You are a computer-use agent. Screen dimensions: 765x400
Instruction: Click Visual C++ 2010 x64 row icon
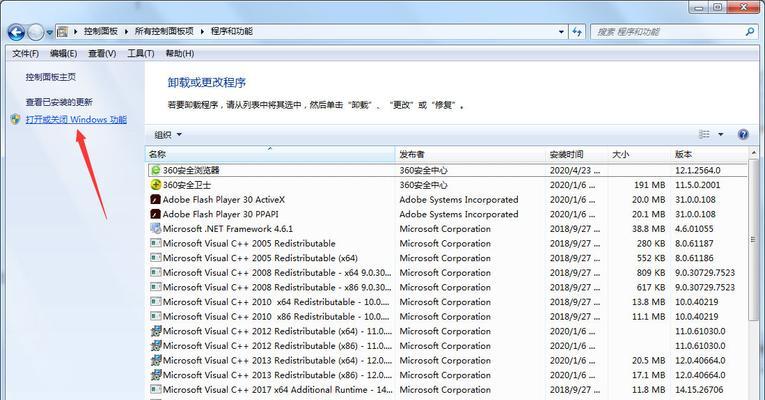click(x=156, y=301)
